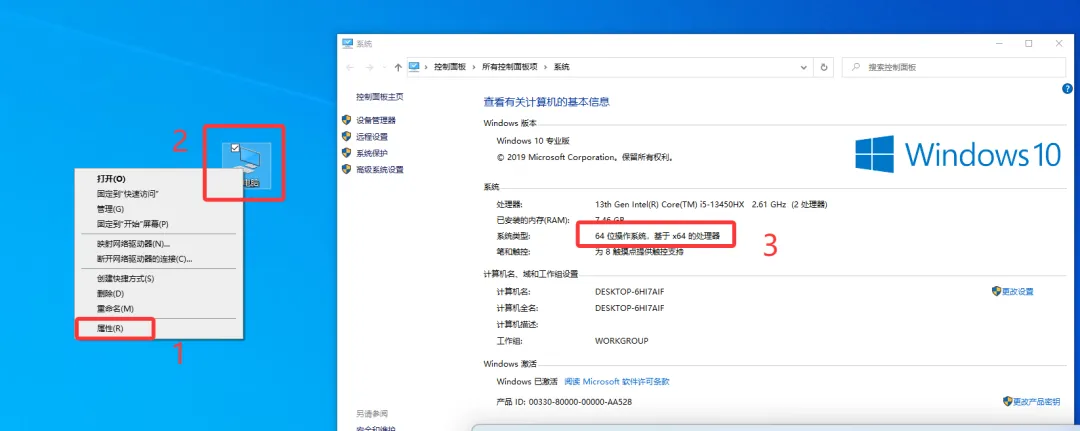Go back using the back arrow in System window
Screen dimensions: 1080x431
click(350, 67)
